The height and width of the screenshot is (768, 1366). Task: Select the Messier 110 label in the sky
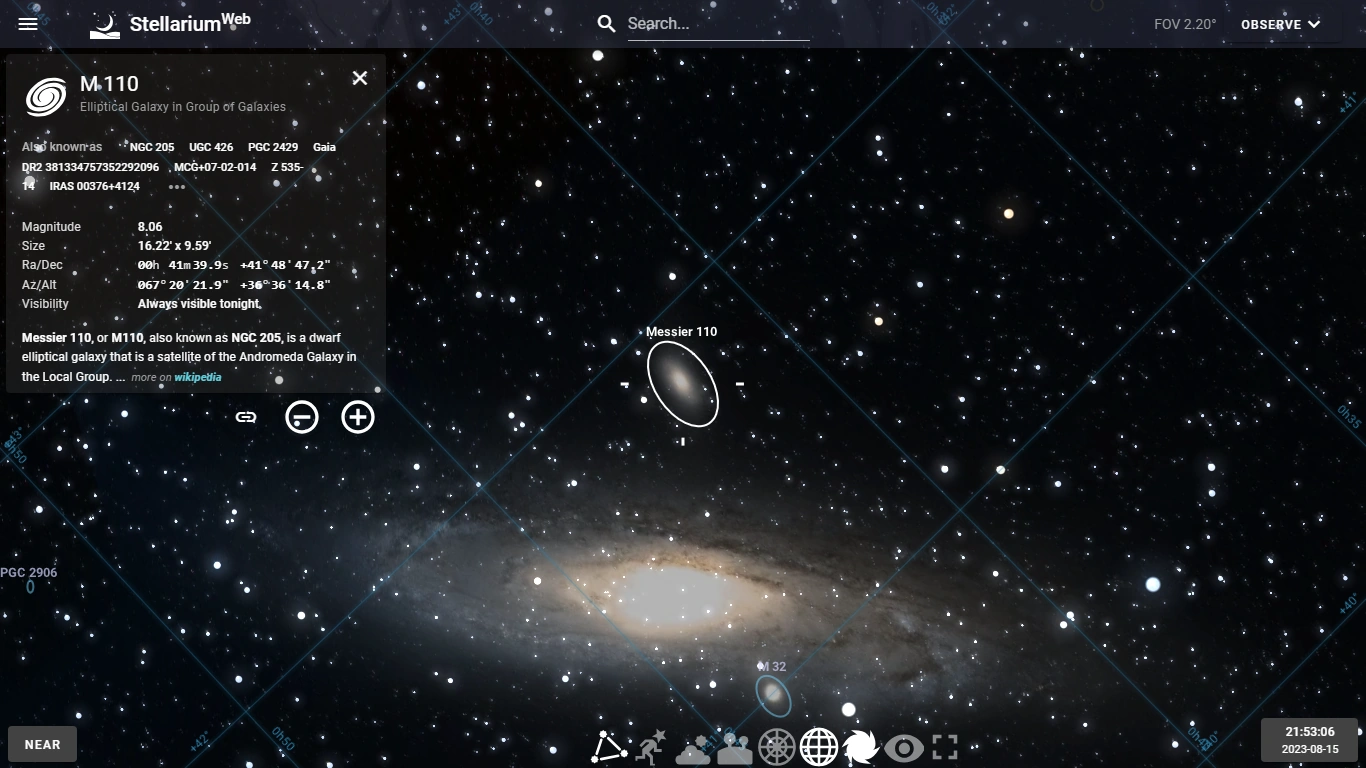[681, 332]
